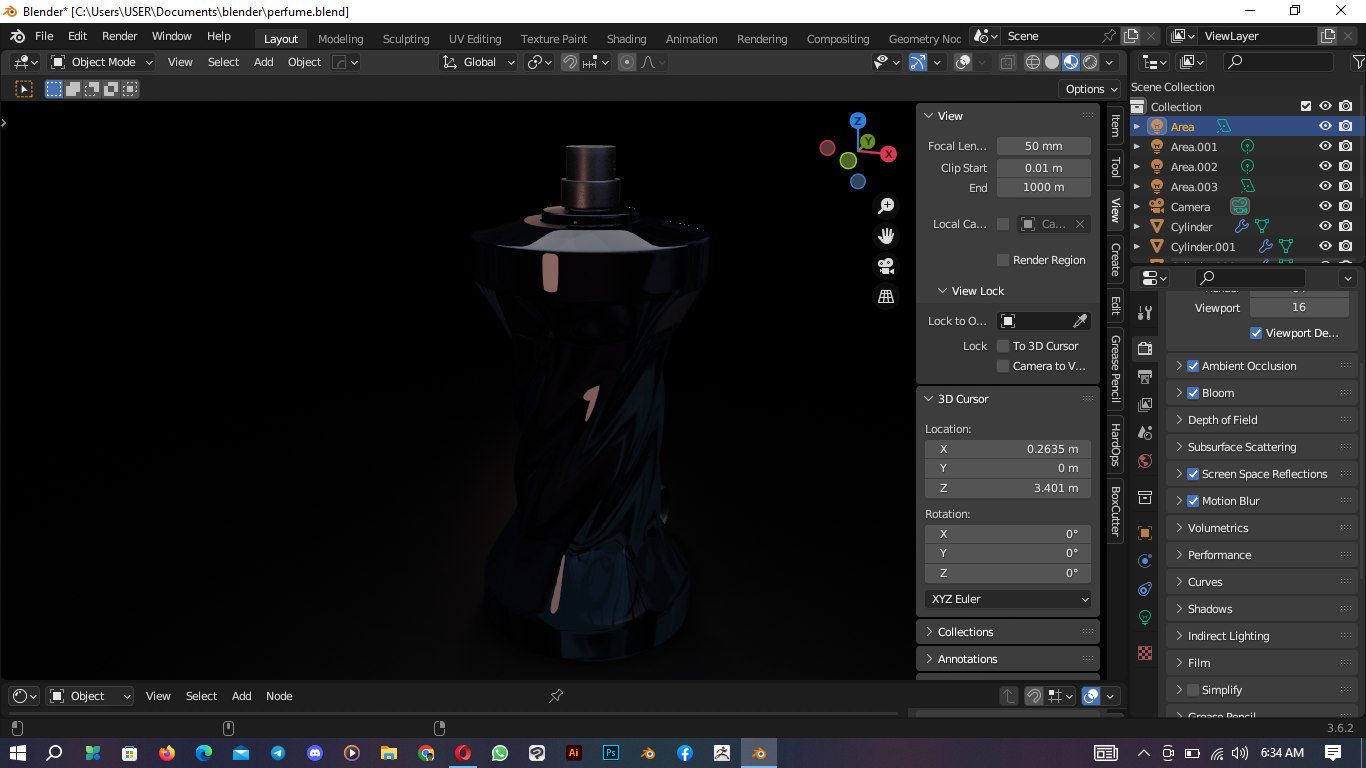Screen dimensions: 1366x768
Task: Select the tweak select tool icon
Action: click(24, 89)
